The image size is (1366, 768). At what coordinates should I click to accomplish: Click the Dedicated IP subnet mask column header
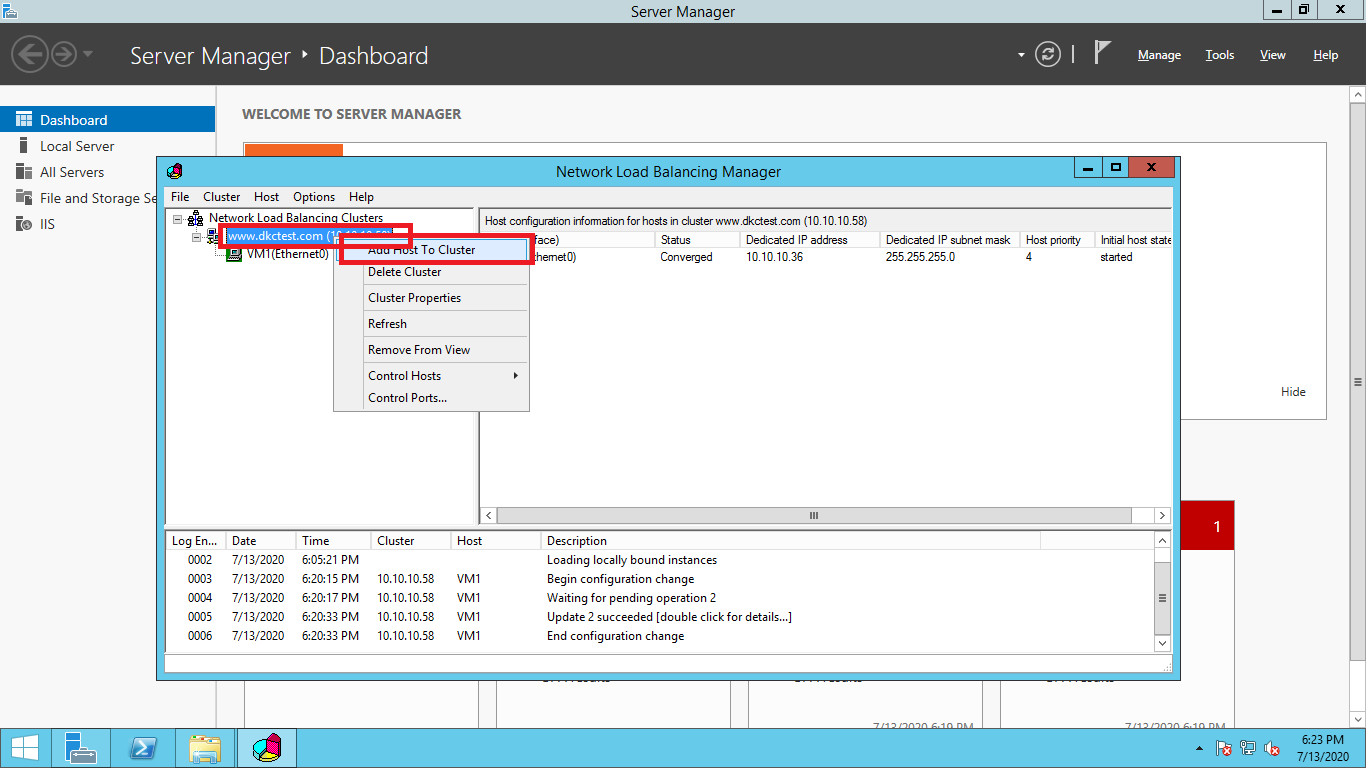tap(951, 240)
